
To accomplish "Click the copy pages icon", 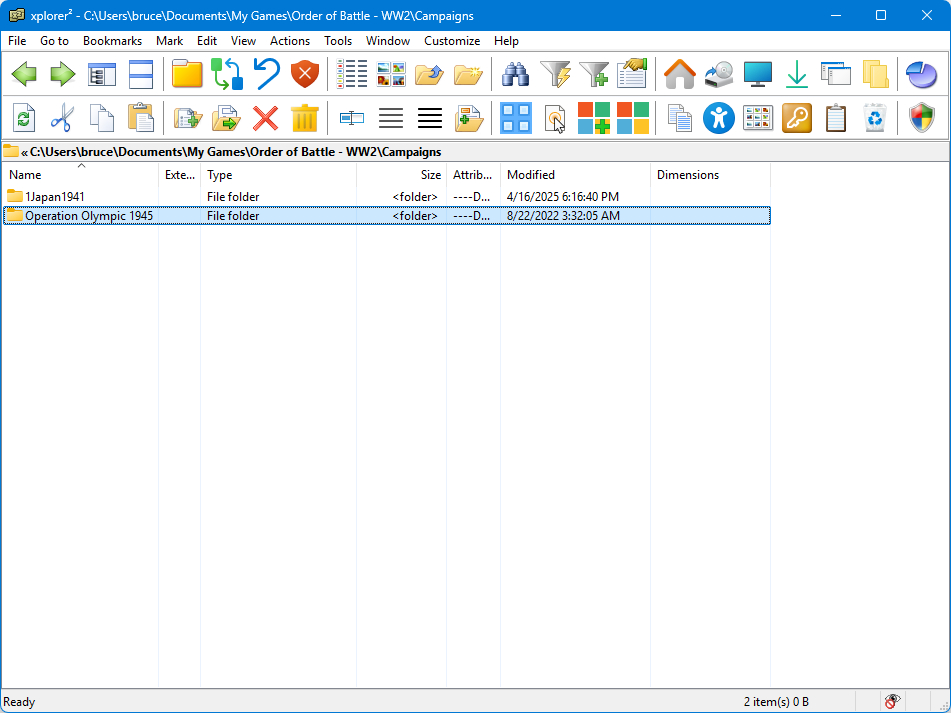I will pos(102,118).
